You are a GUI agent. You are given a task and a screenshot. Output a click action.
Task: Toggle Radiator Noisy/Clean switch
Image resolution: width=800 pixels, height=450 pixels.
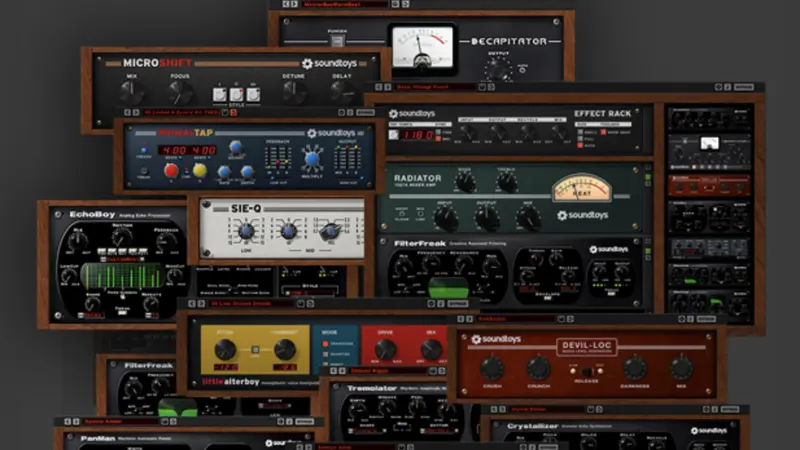(402, 214)
